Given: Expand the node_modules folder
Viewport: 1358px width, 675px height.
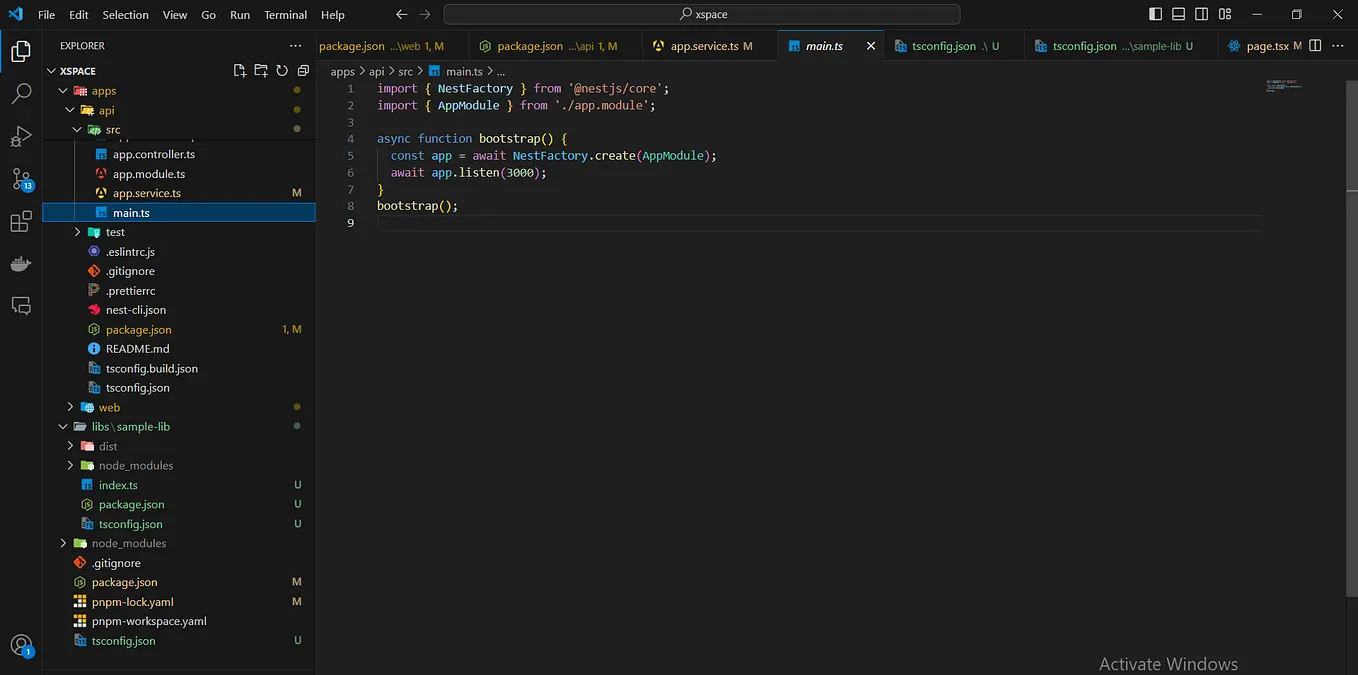Looking at the screenshot, I should 63,543.
